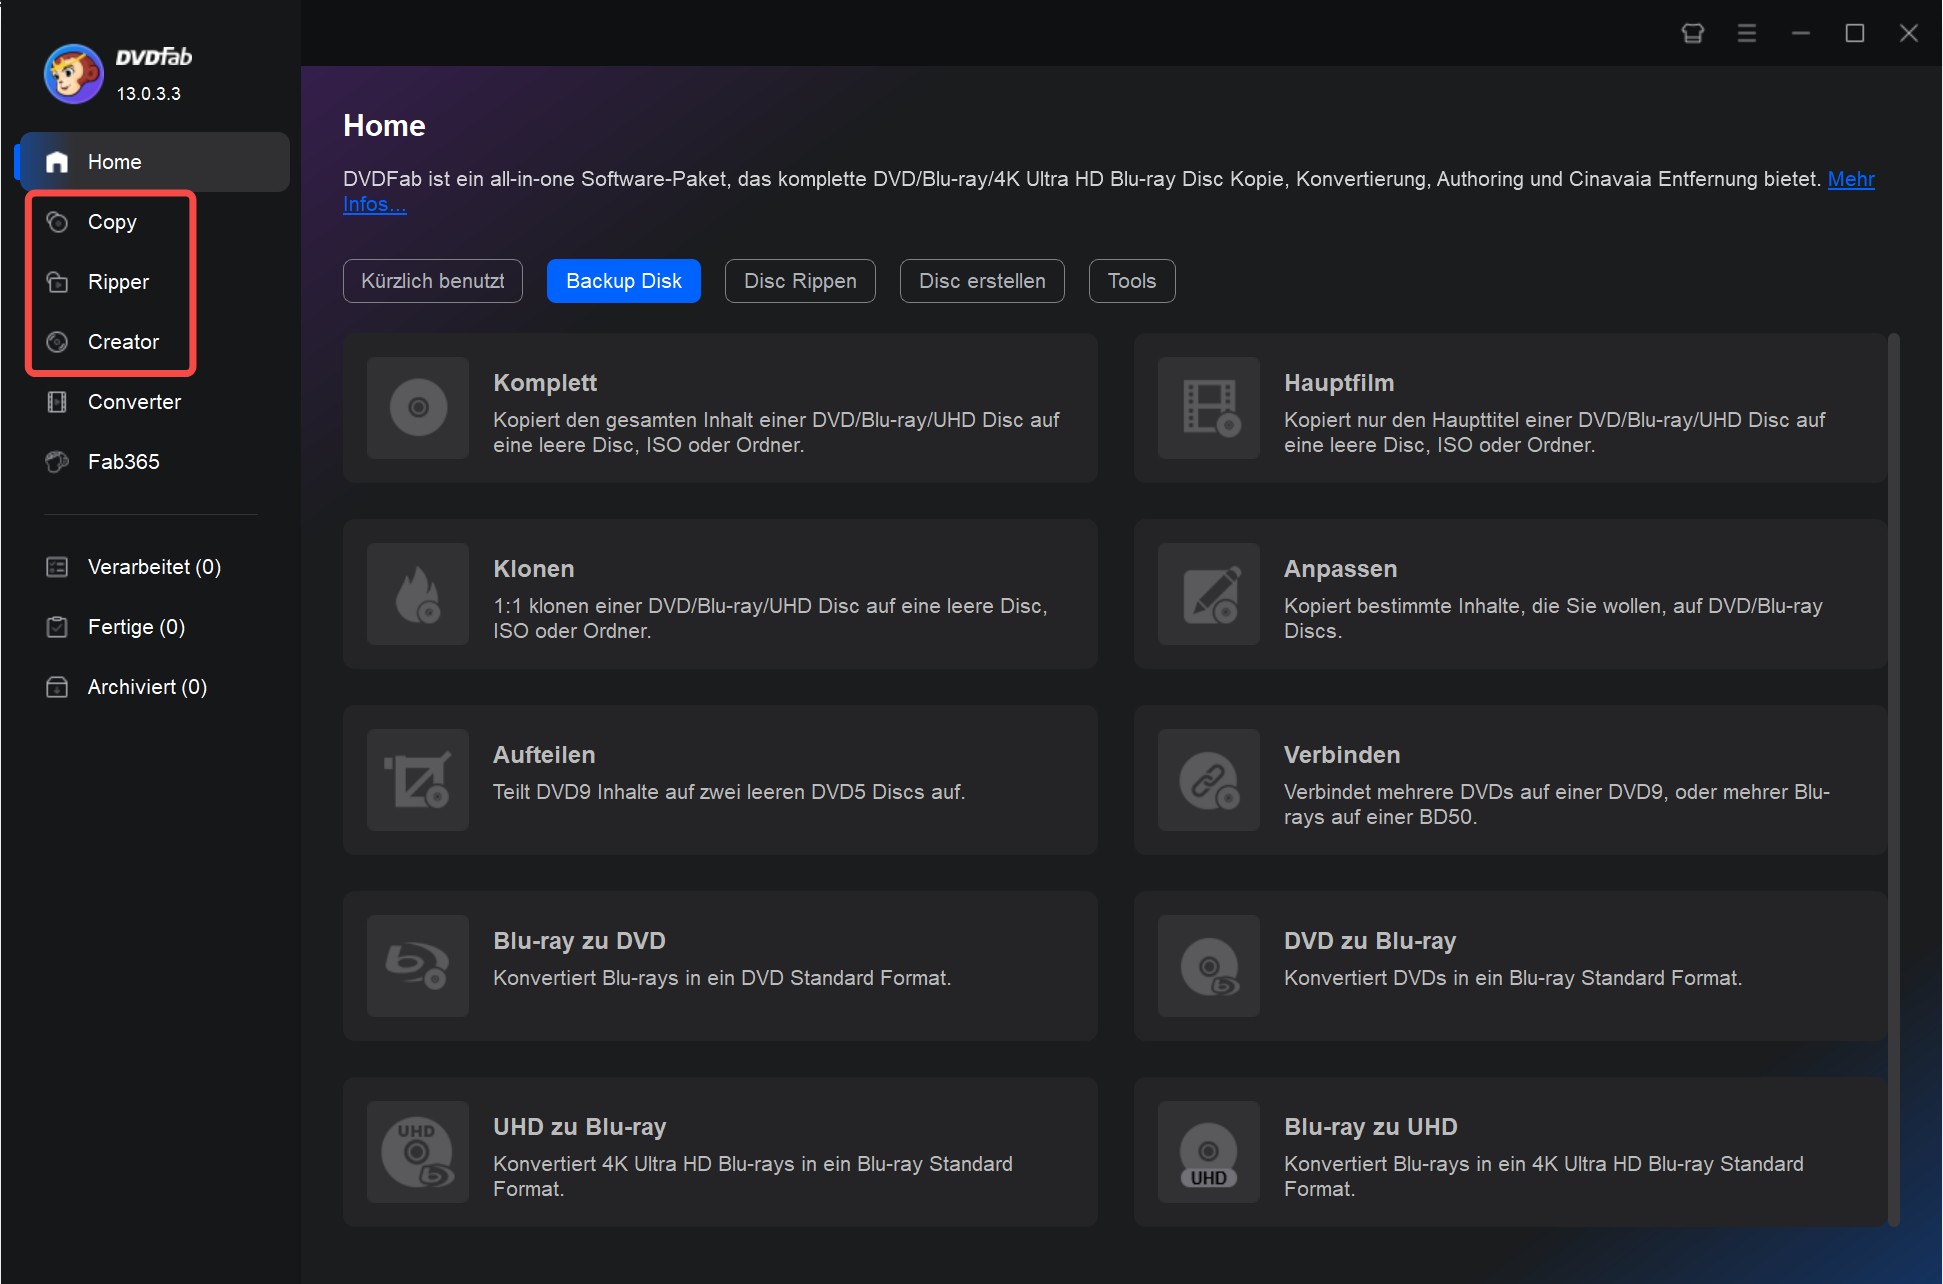The image size is (1943, 1284).
Task: Choose the Hauptfilm copy mode title
Action: pos(1339,383)
